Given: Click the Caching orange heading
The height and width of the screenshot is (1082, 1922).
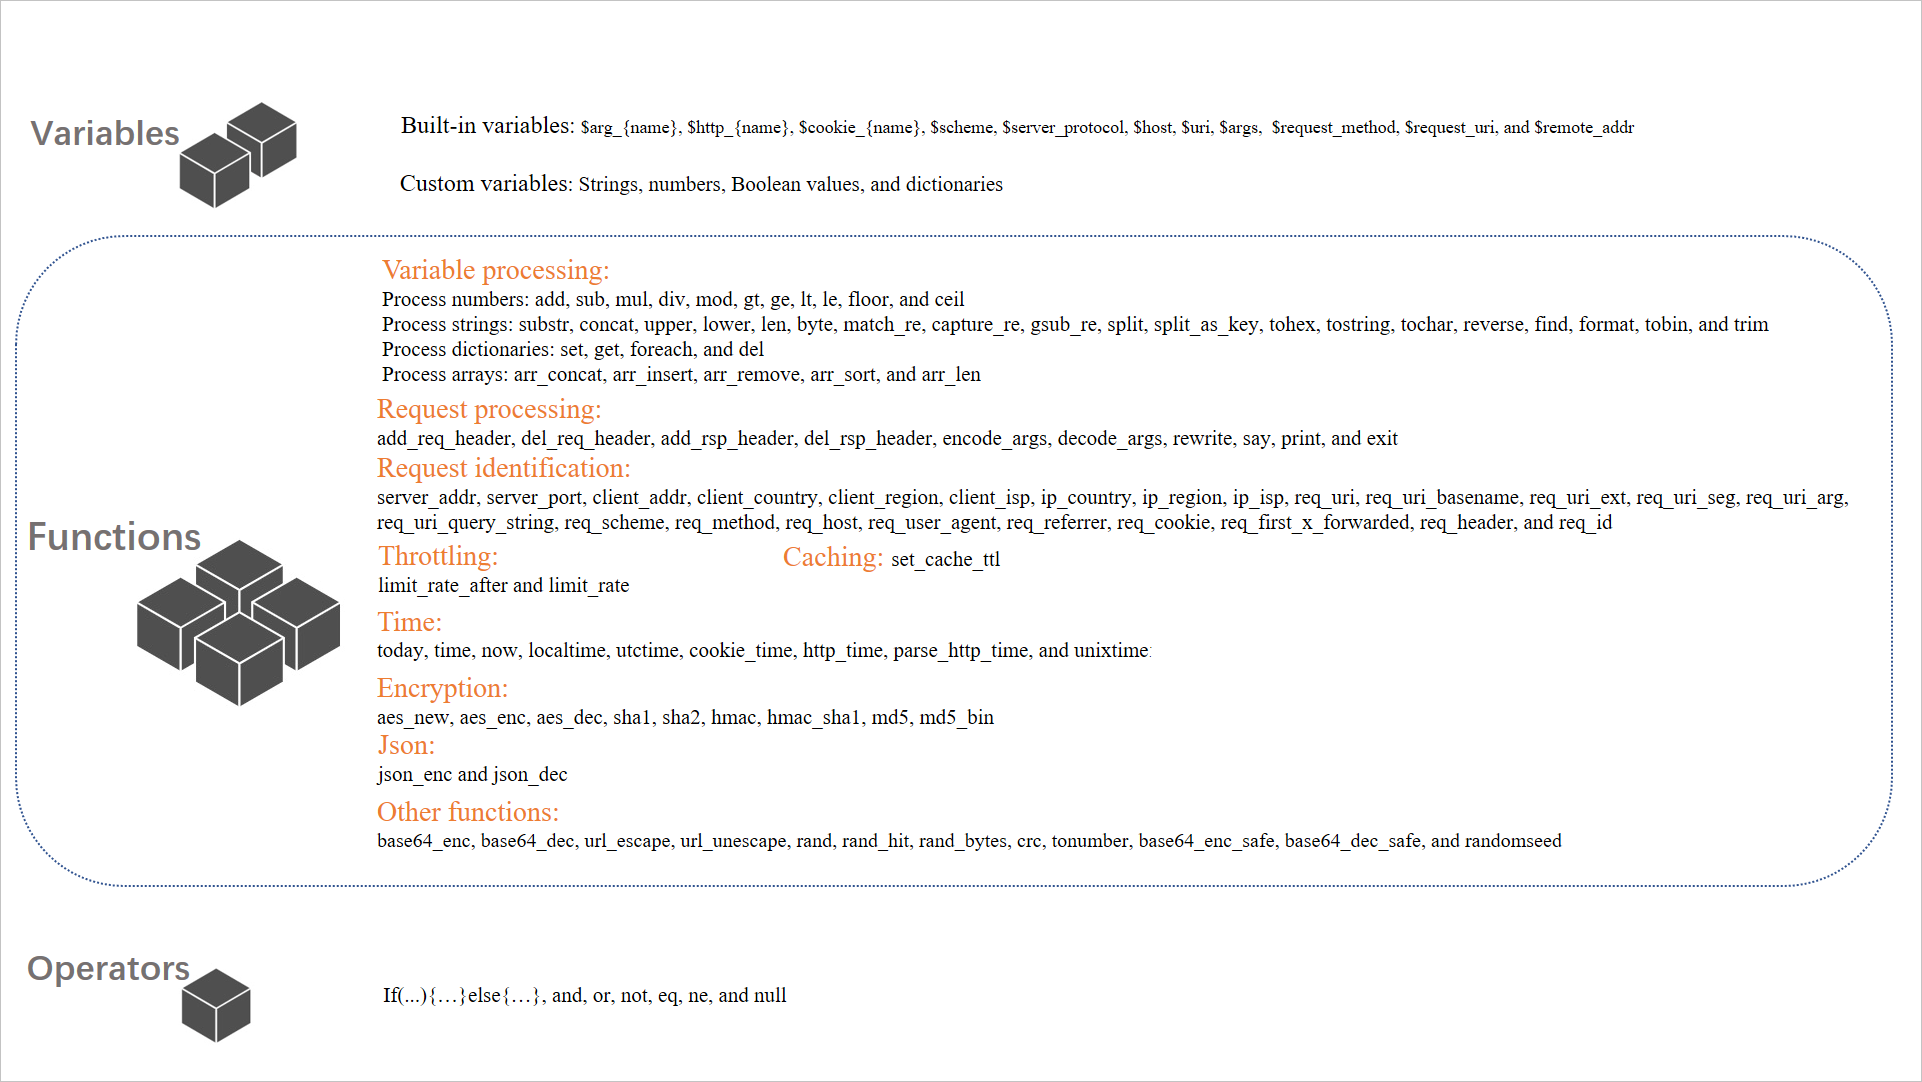Looking at the screenshot, I should click(x=832, y=557).
